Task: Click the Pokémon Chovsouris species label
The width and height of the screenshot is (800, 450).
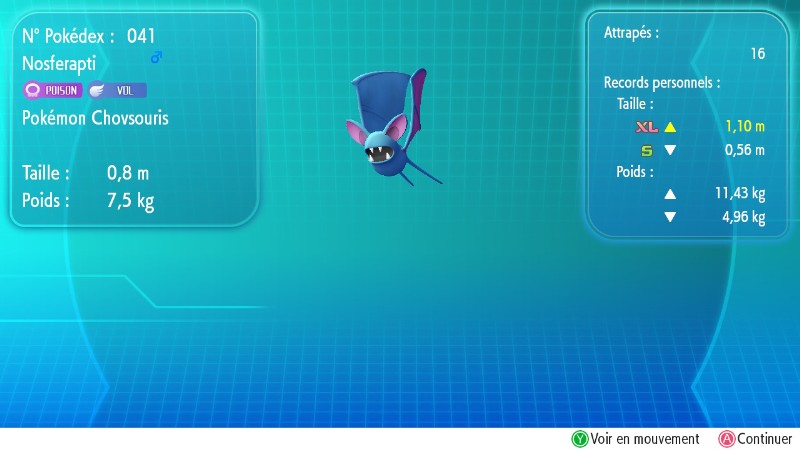Action: [95, 118]
